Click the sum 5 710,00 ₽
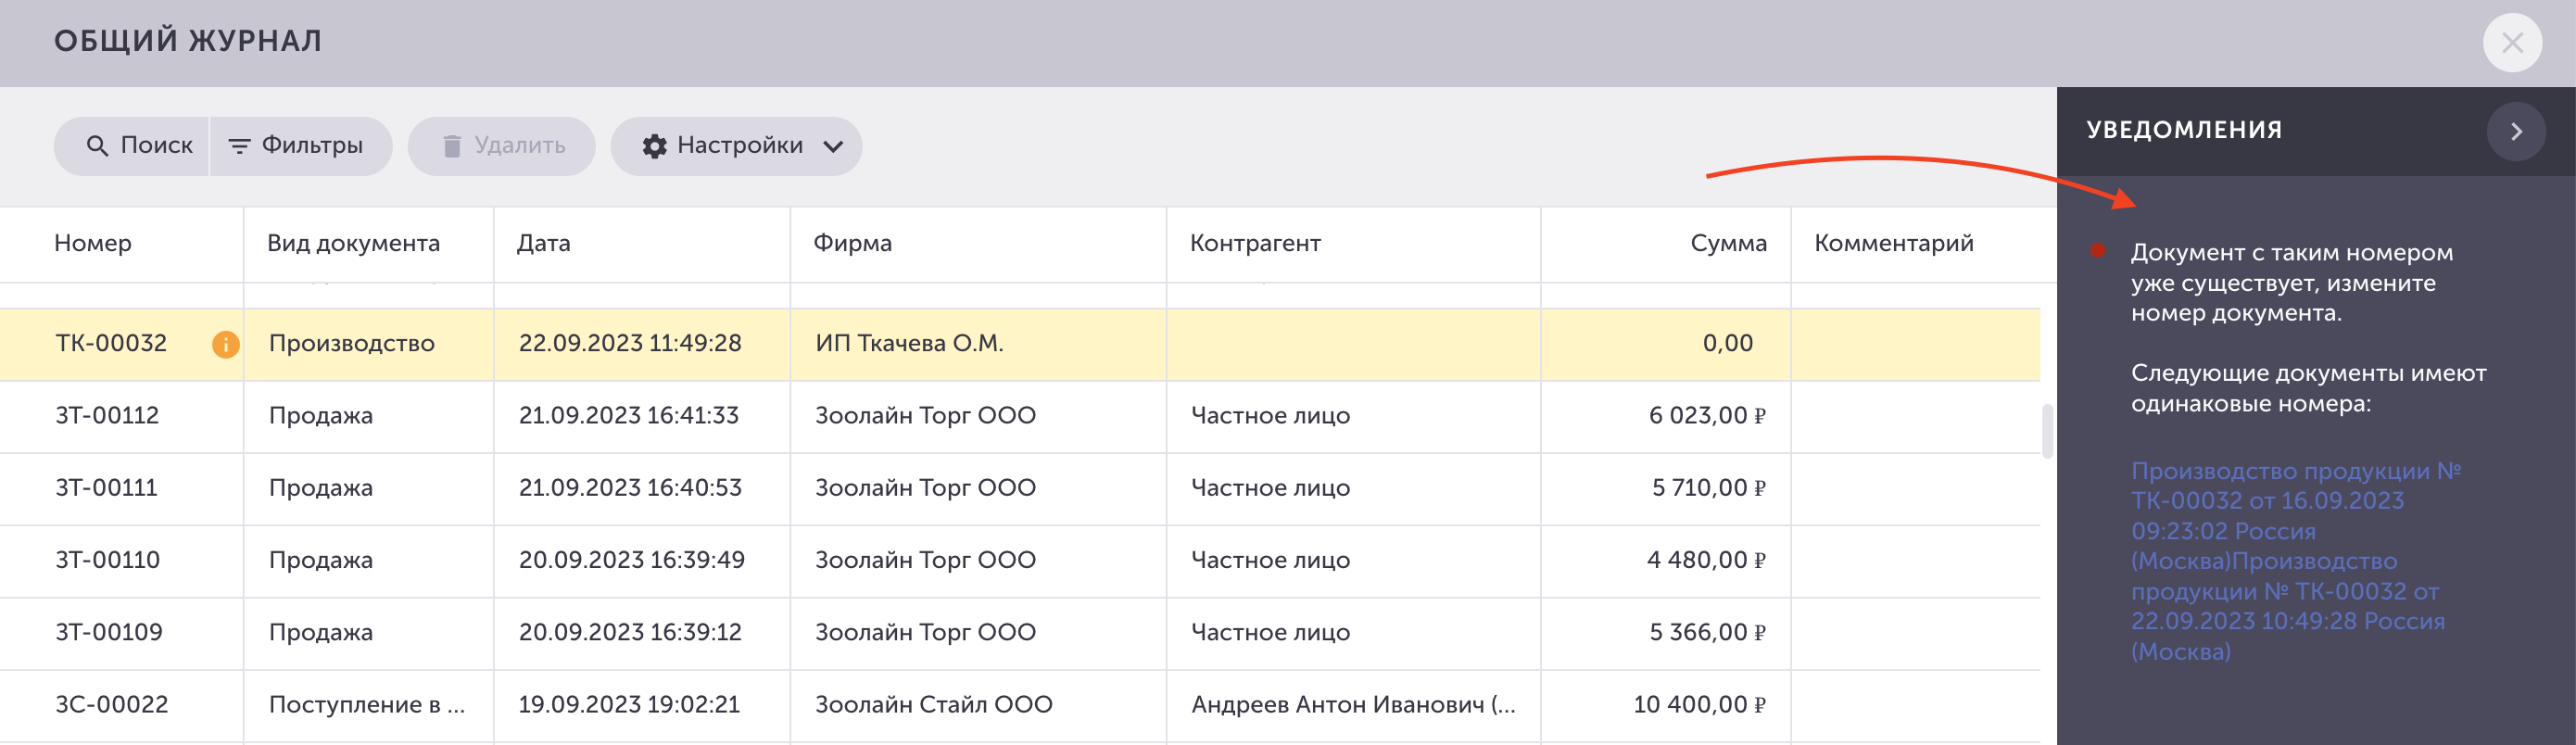 (1709, 487)
